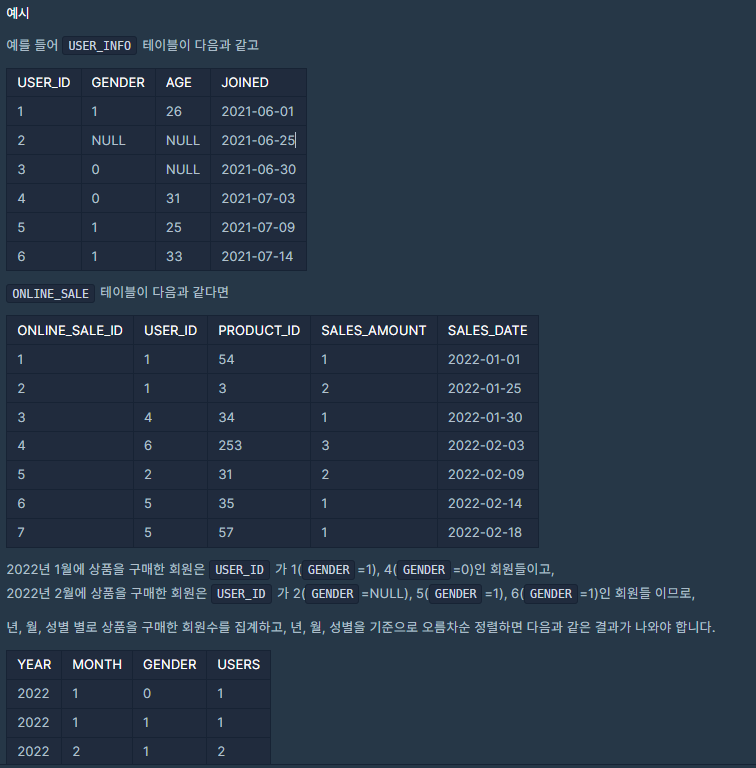Click the product ID value 54
Screen dimensions: 756x768
[226, 359]
